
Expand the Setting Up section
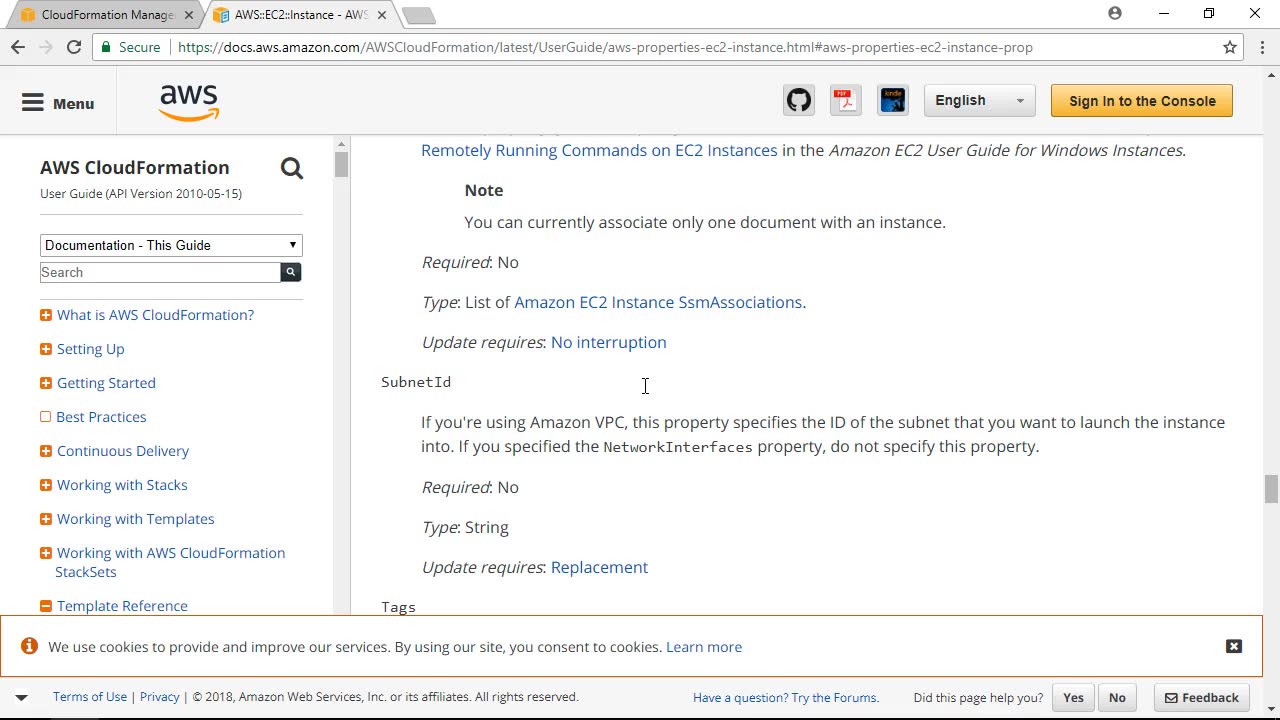click(46, 349)
